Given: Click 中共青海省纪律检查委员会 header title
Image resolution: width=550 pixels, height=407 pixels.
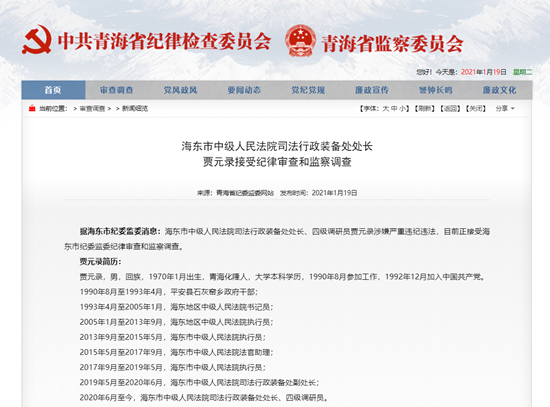Looking at the screenshot, I should click(165, 41).
